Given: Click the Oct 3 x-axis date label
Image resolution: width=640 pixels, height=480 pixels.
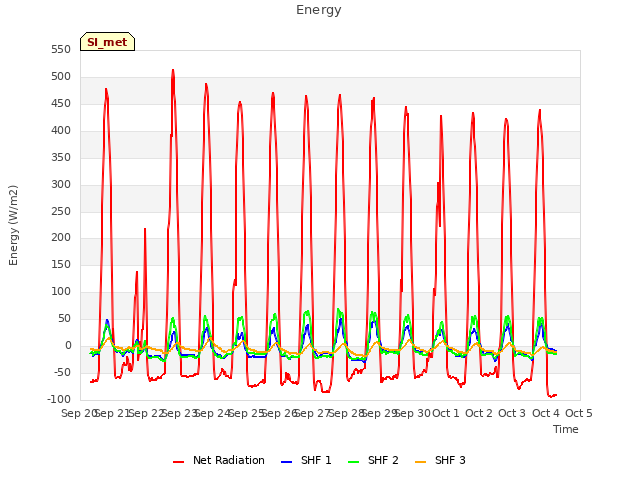Looking at the screenshot, I should (x=512, y=413).
